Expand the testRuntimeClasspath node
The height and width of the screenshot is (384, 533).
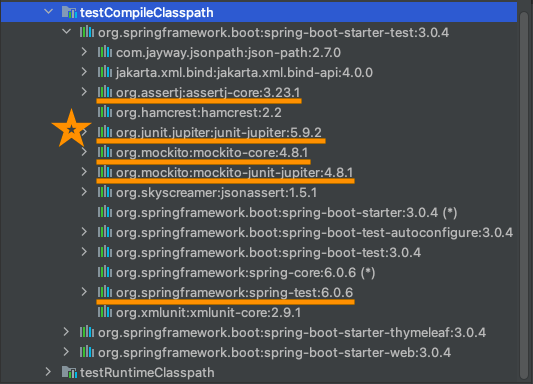pos(48,372)
